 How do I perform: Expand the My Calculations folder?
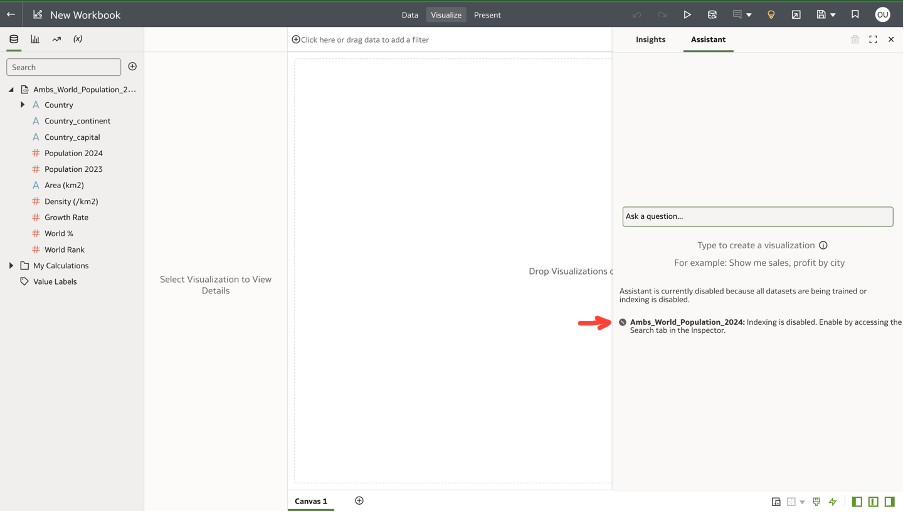[11, 265]
